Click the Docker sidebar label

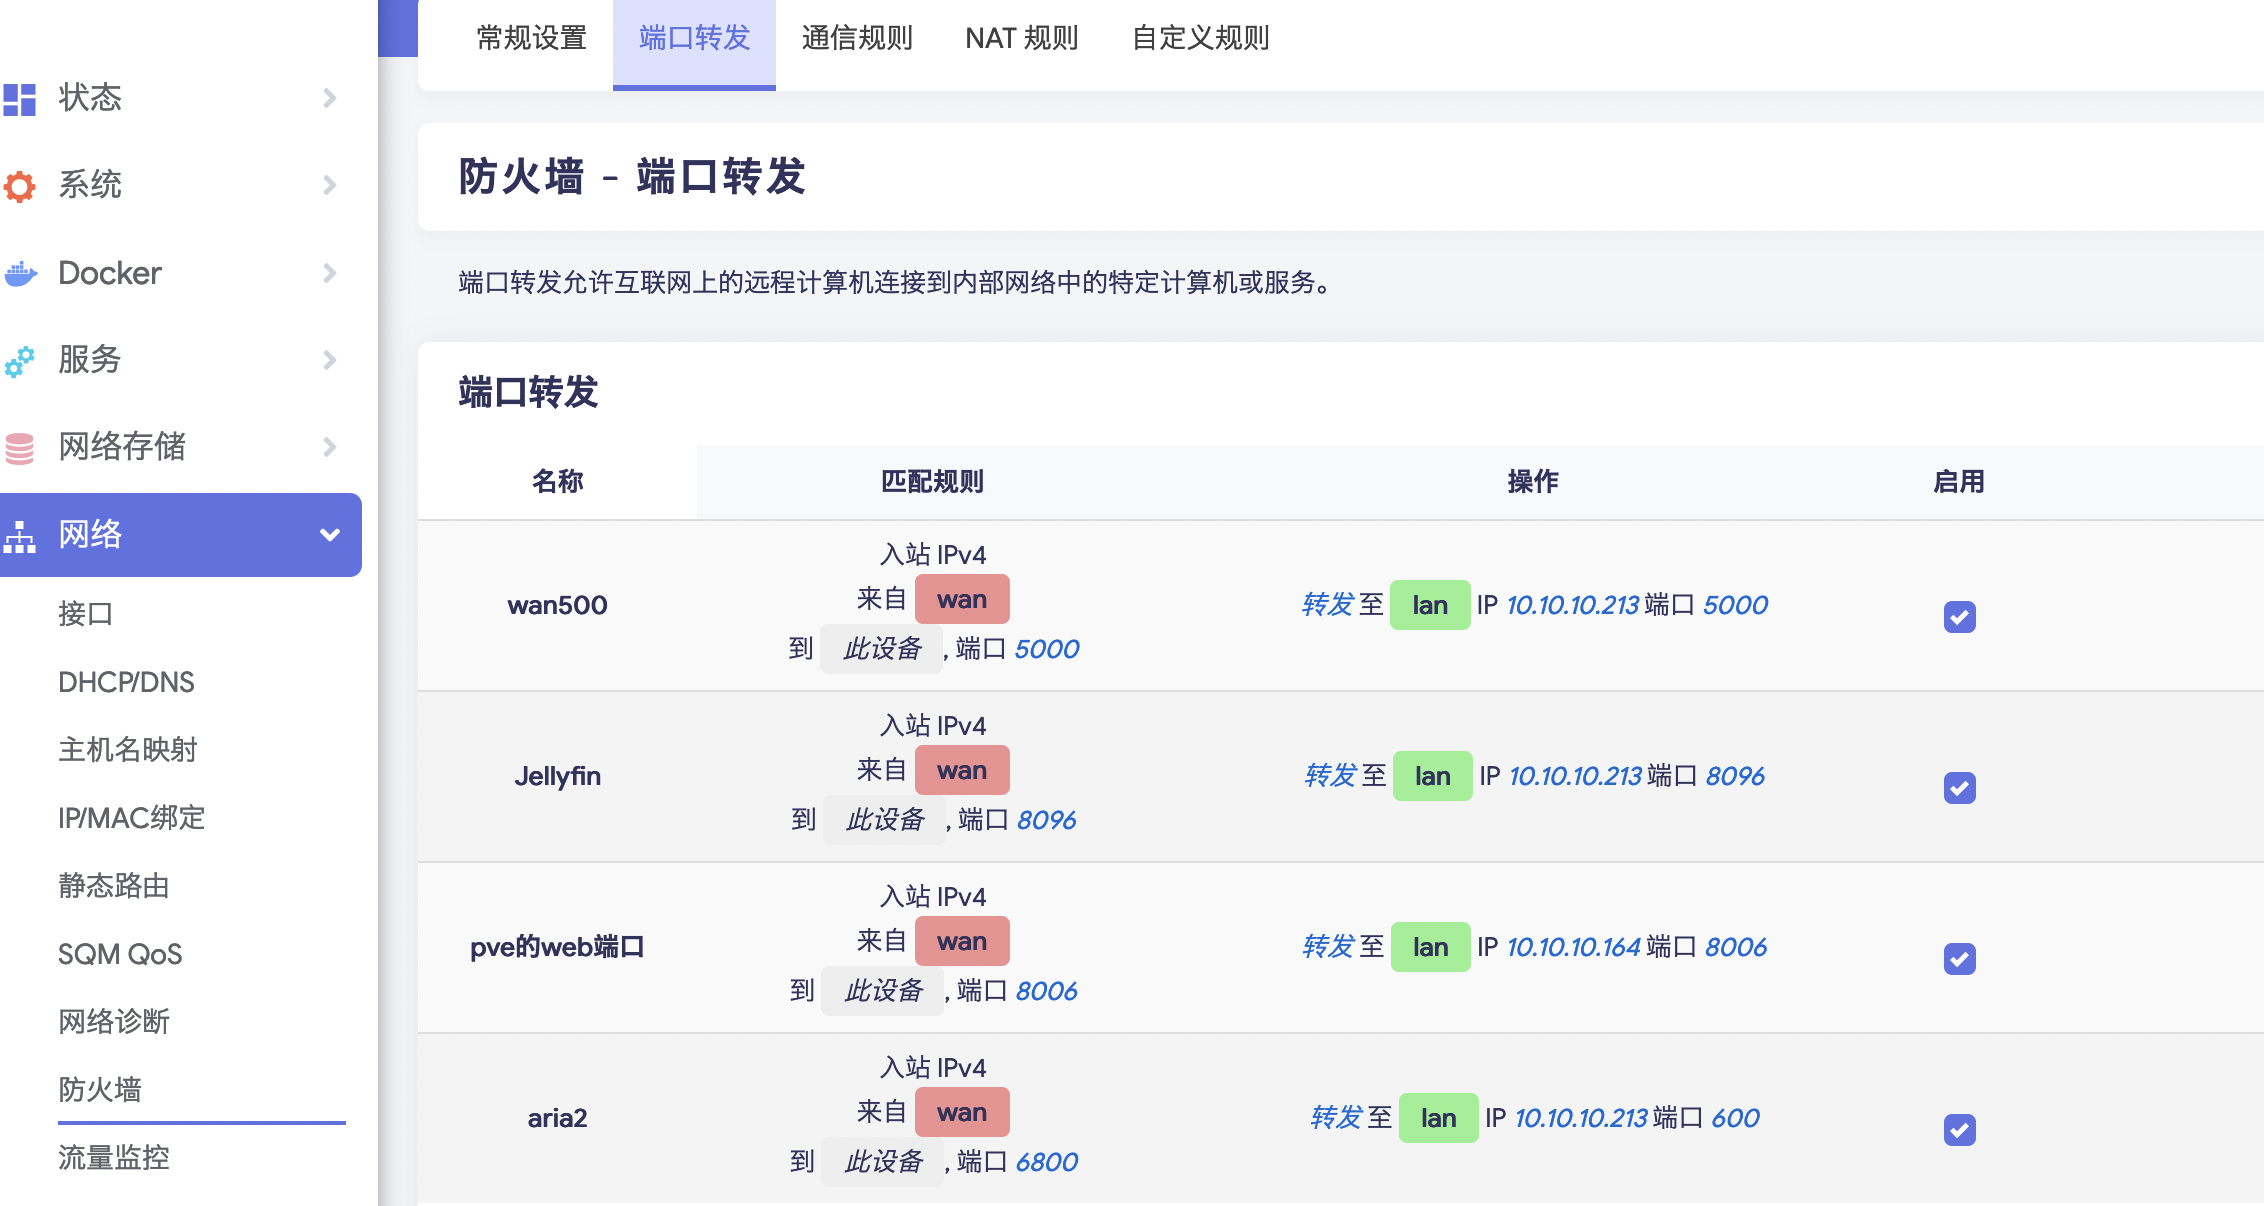(x=110, y=273)
